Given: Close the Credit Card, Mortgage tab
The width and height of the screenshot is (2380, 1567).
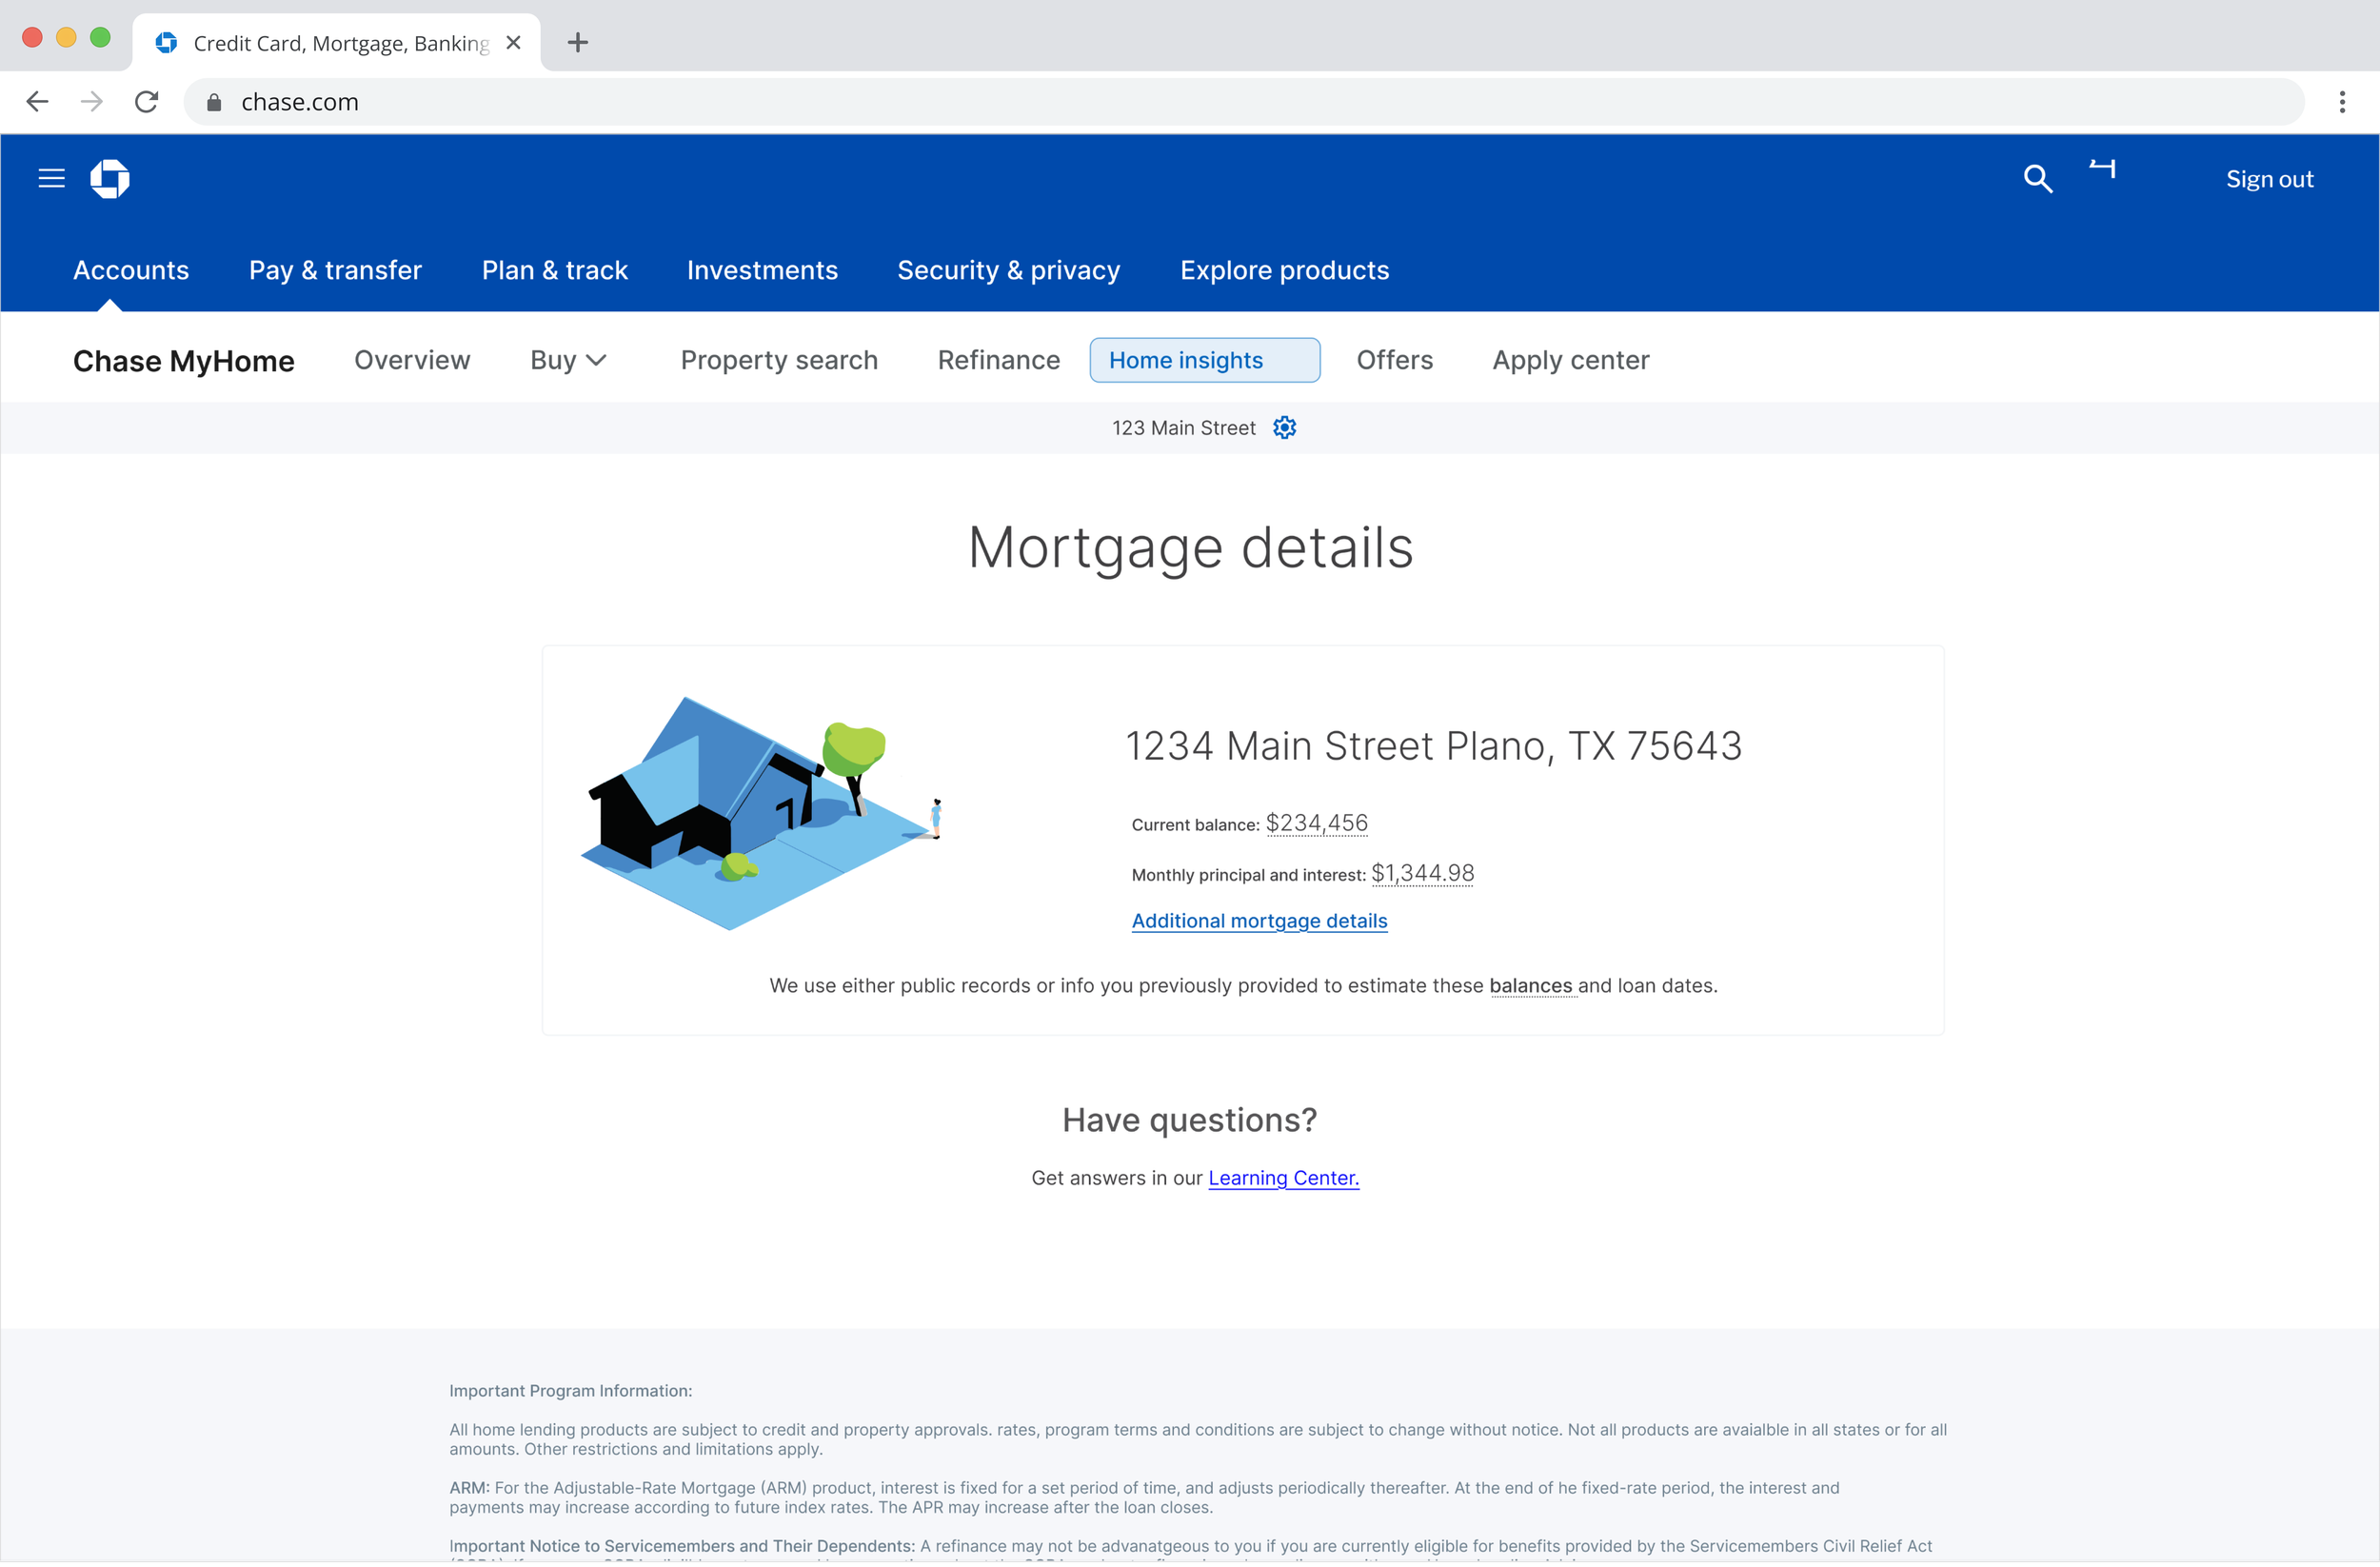Looking at the screenshot, I should [514, 43].
